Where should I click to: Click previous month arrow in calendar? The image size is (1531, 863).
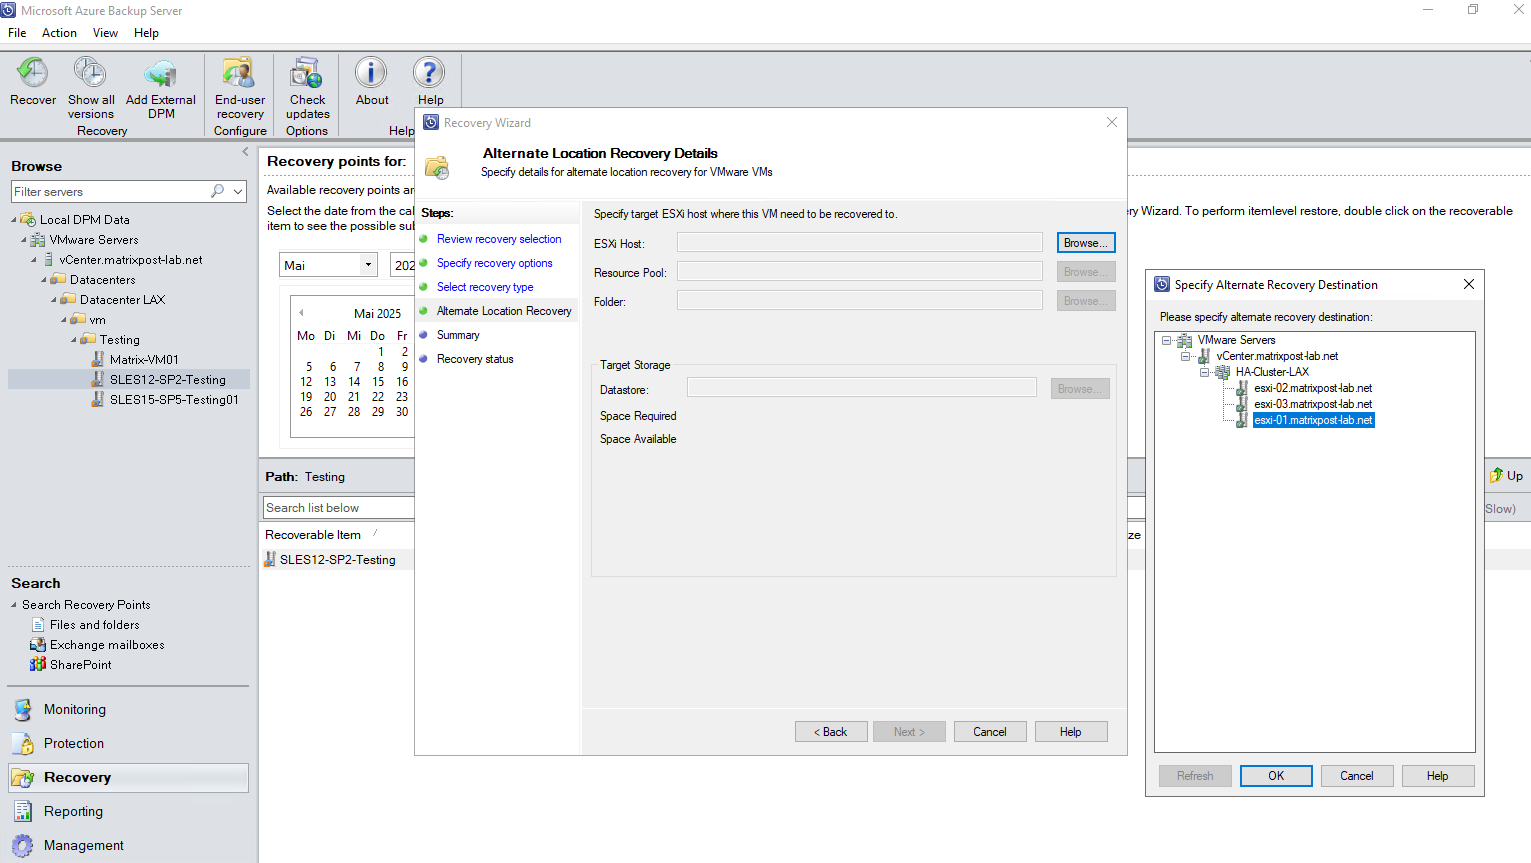(301, 313)
